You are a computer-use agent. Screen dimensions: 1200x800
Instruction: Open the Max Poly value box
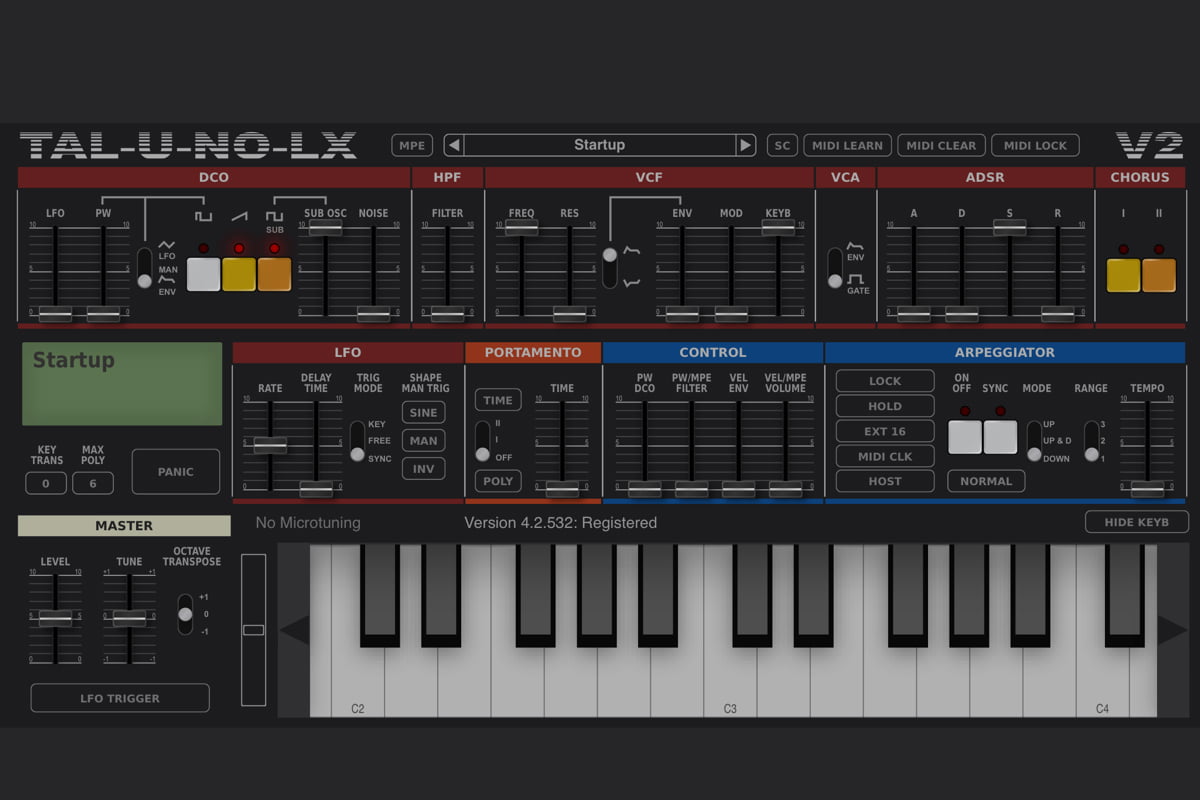tap(93, 483)
